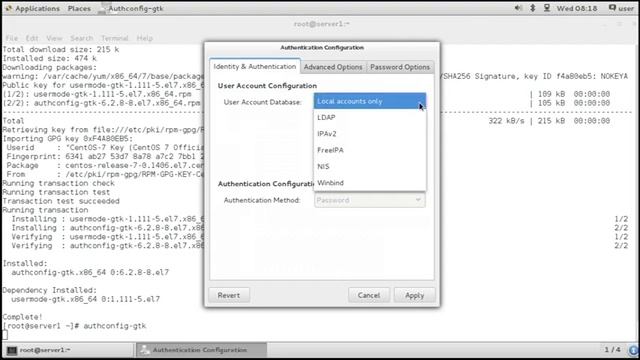Click the Revert button
The image size is (640, 360).
tap(229, 295)
